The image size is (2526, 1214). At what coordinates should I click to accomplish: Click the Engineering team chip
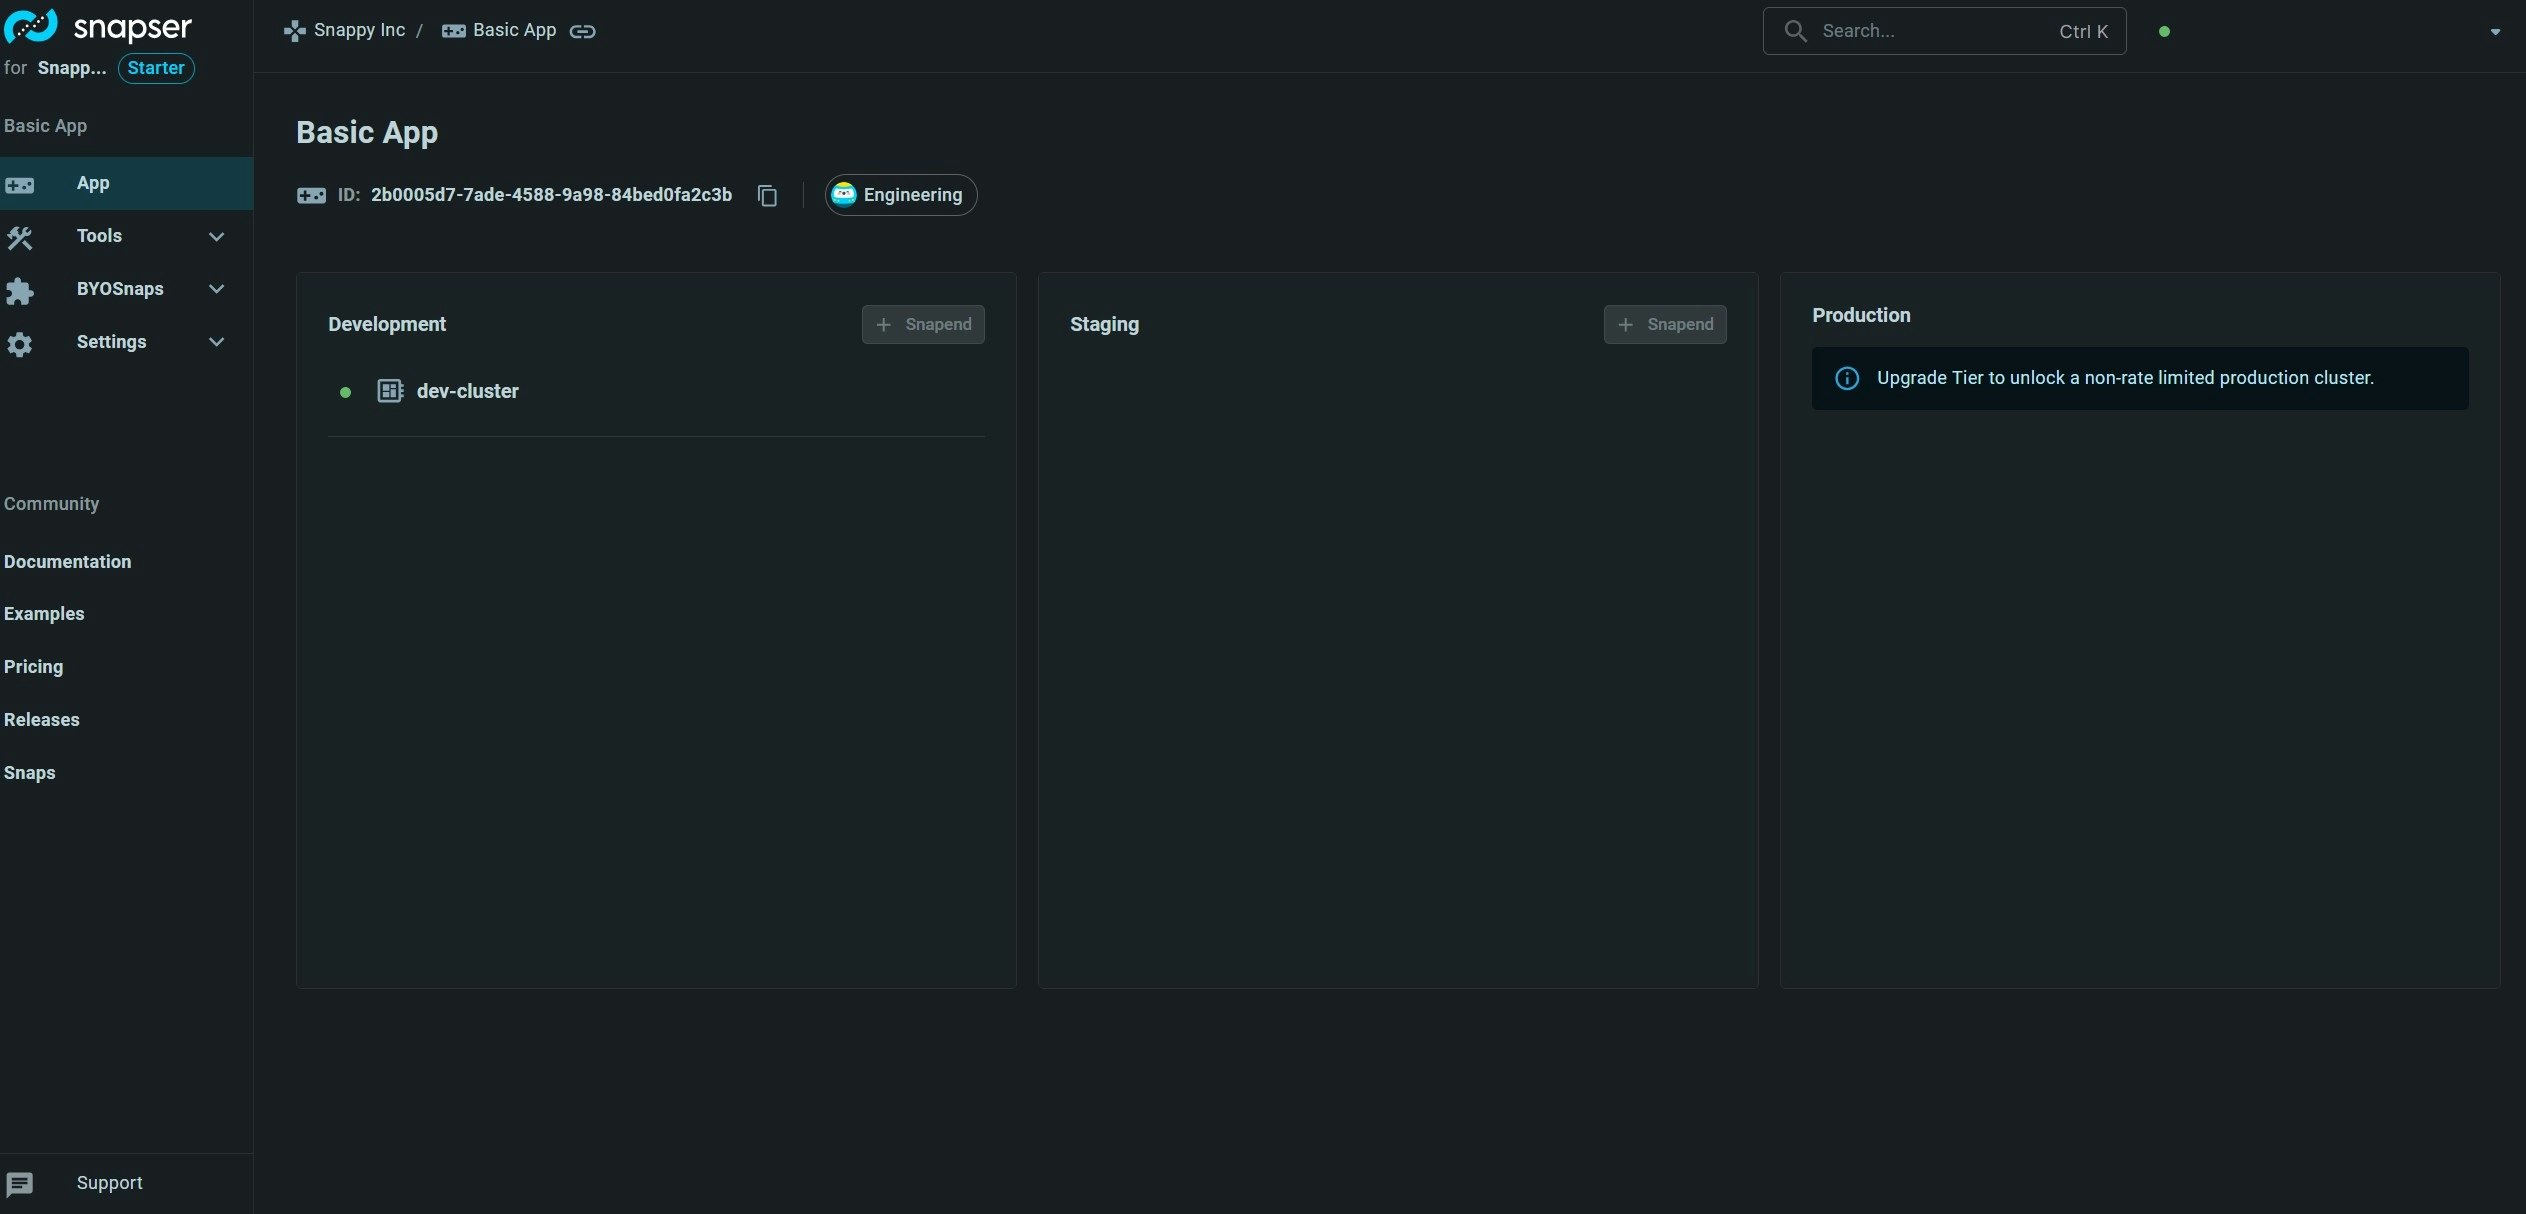coord(900,195)
